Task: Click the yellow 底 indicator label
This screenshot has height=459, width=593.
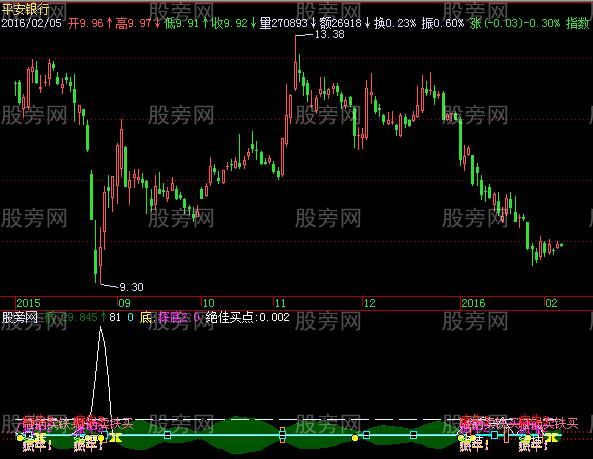Action: [x=146, y=317]
